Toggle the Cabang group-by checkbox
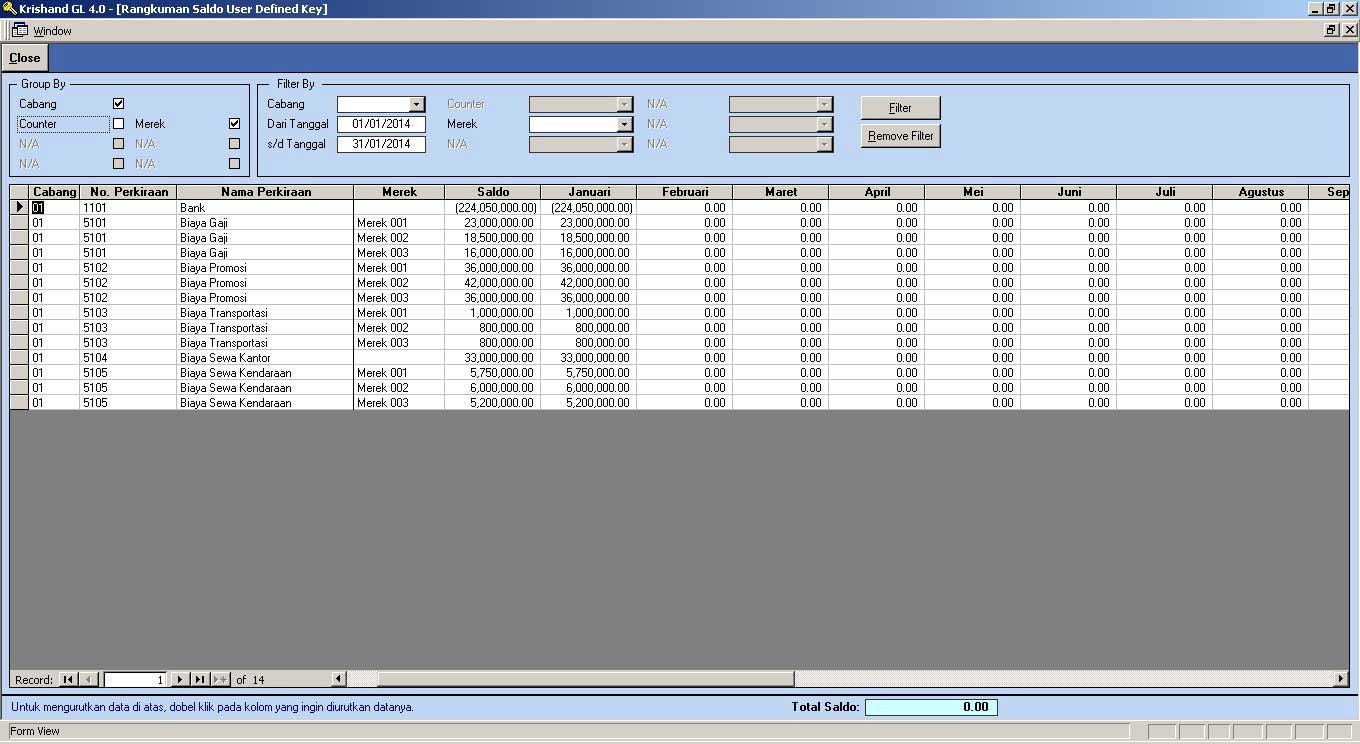 119,104
